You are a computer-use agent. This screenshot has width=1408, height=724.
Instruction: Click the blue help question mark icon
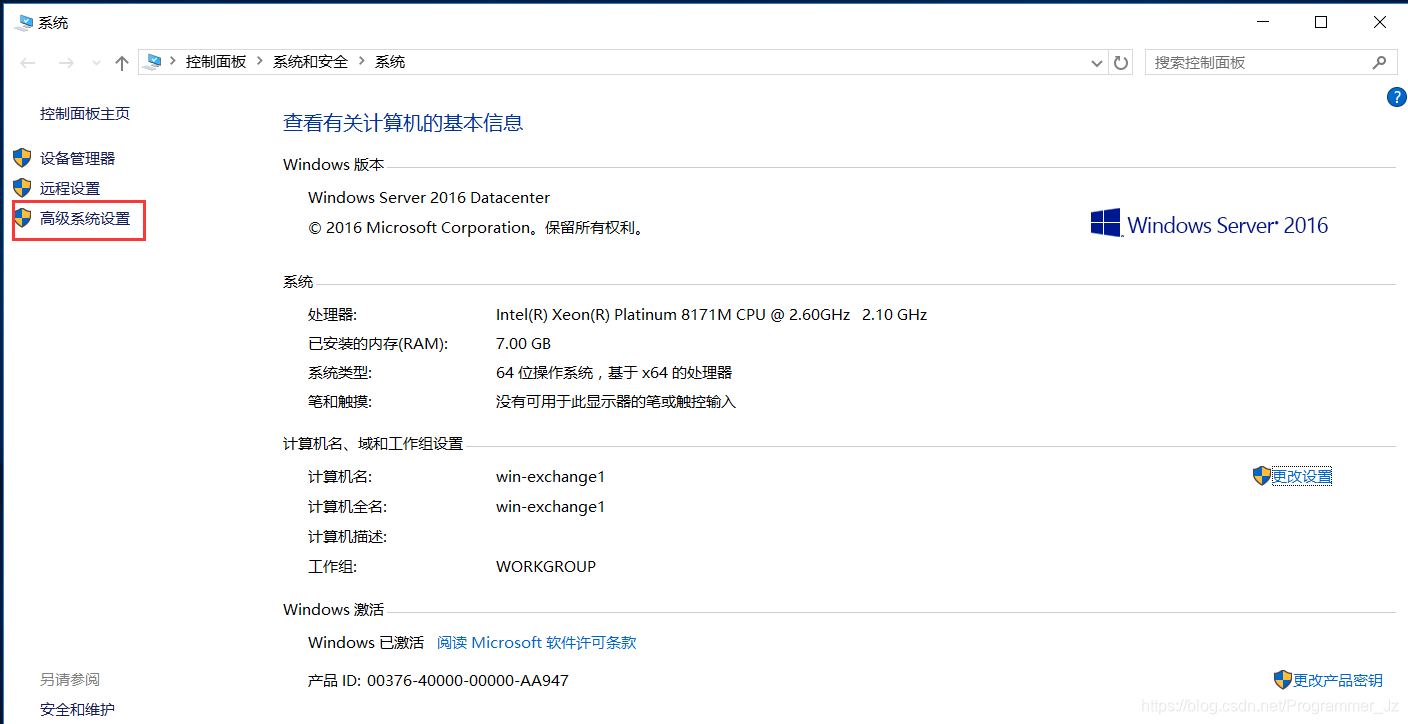pyautogui.click(x=1397, y=97)
